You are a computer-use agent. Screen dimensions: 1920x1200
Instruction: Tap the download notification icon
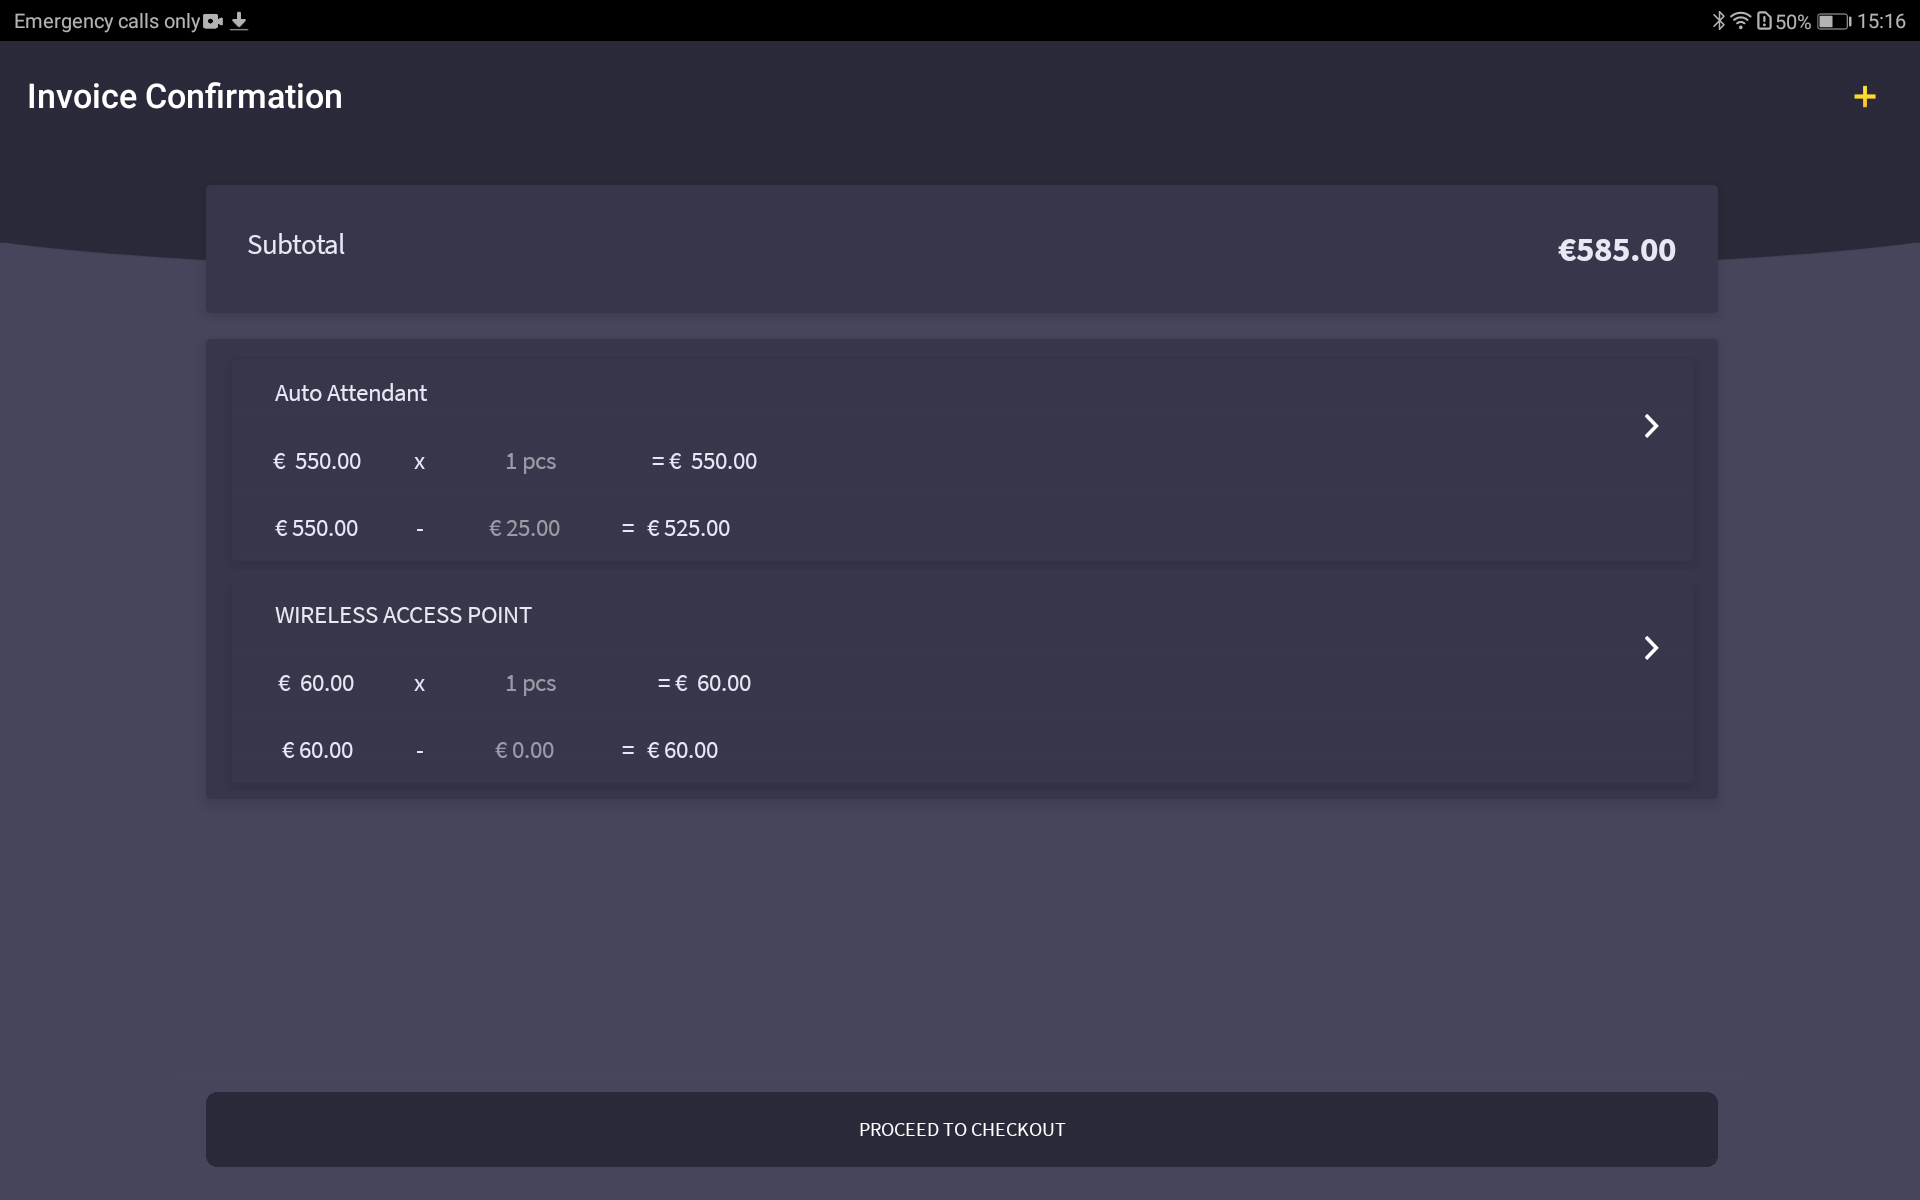[239, 21]
